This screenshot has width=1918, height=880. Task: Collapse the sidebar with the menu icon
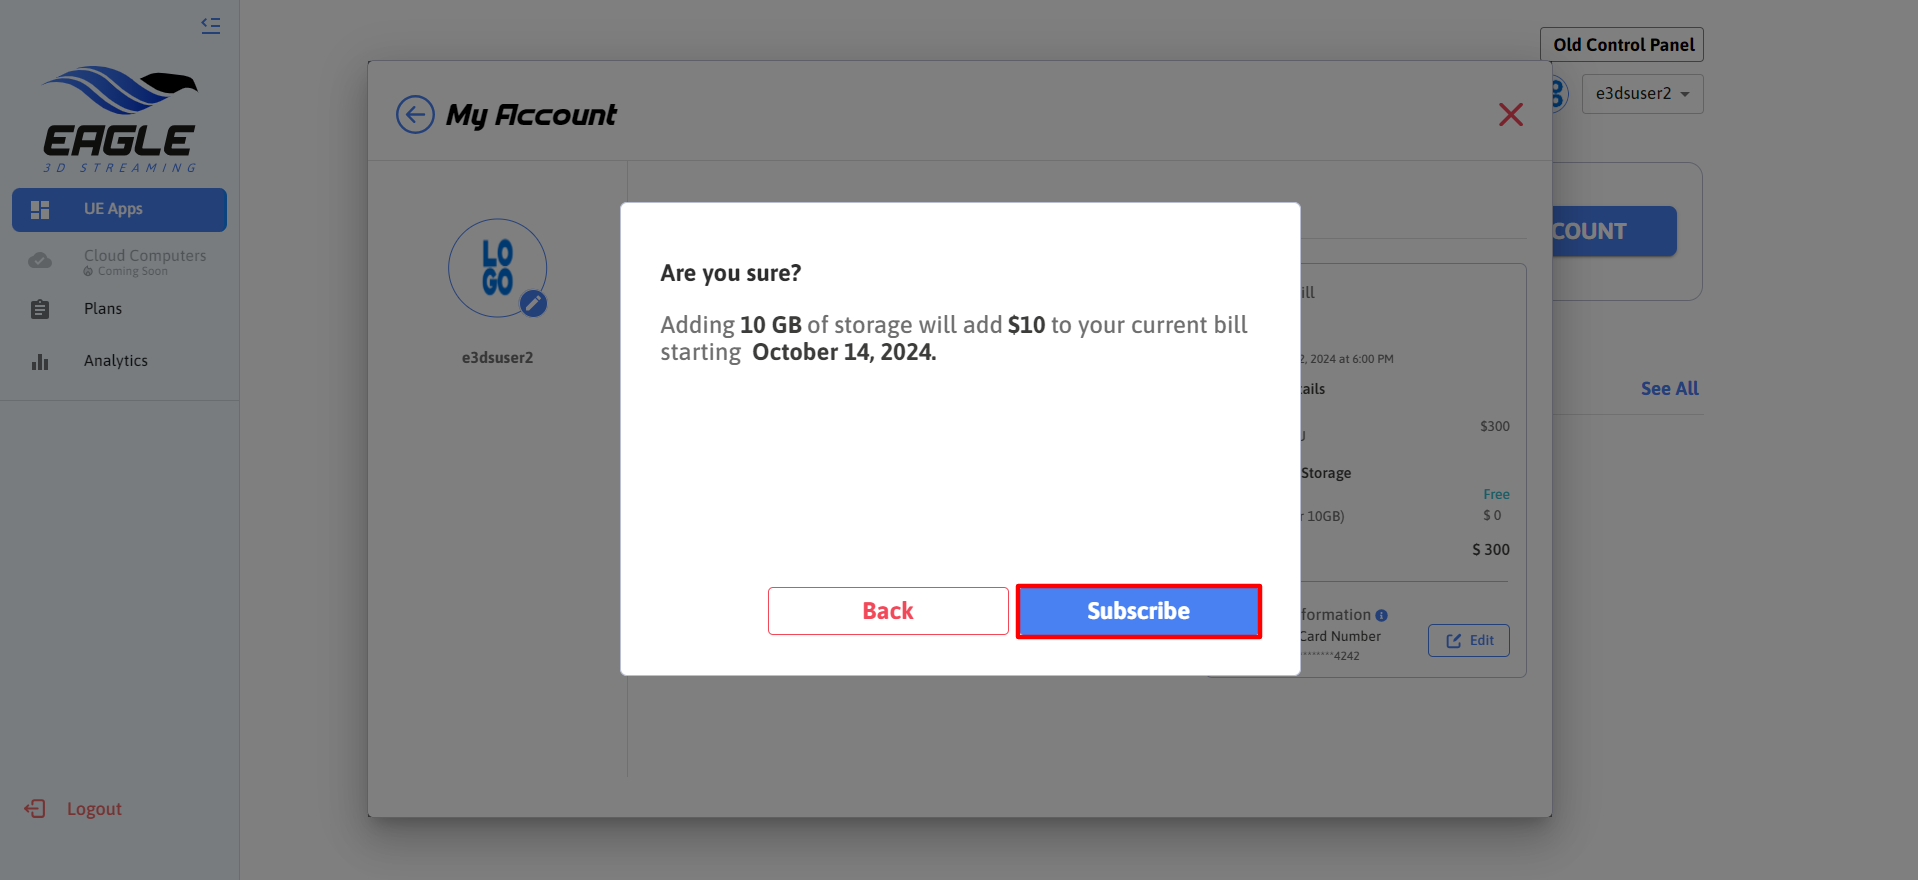210,26
